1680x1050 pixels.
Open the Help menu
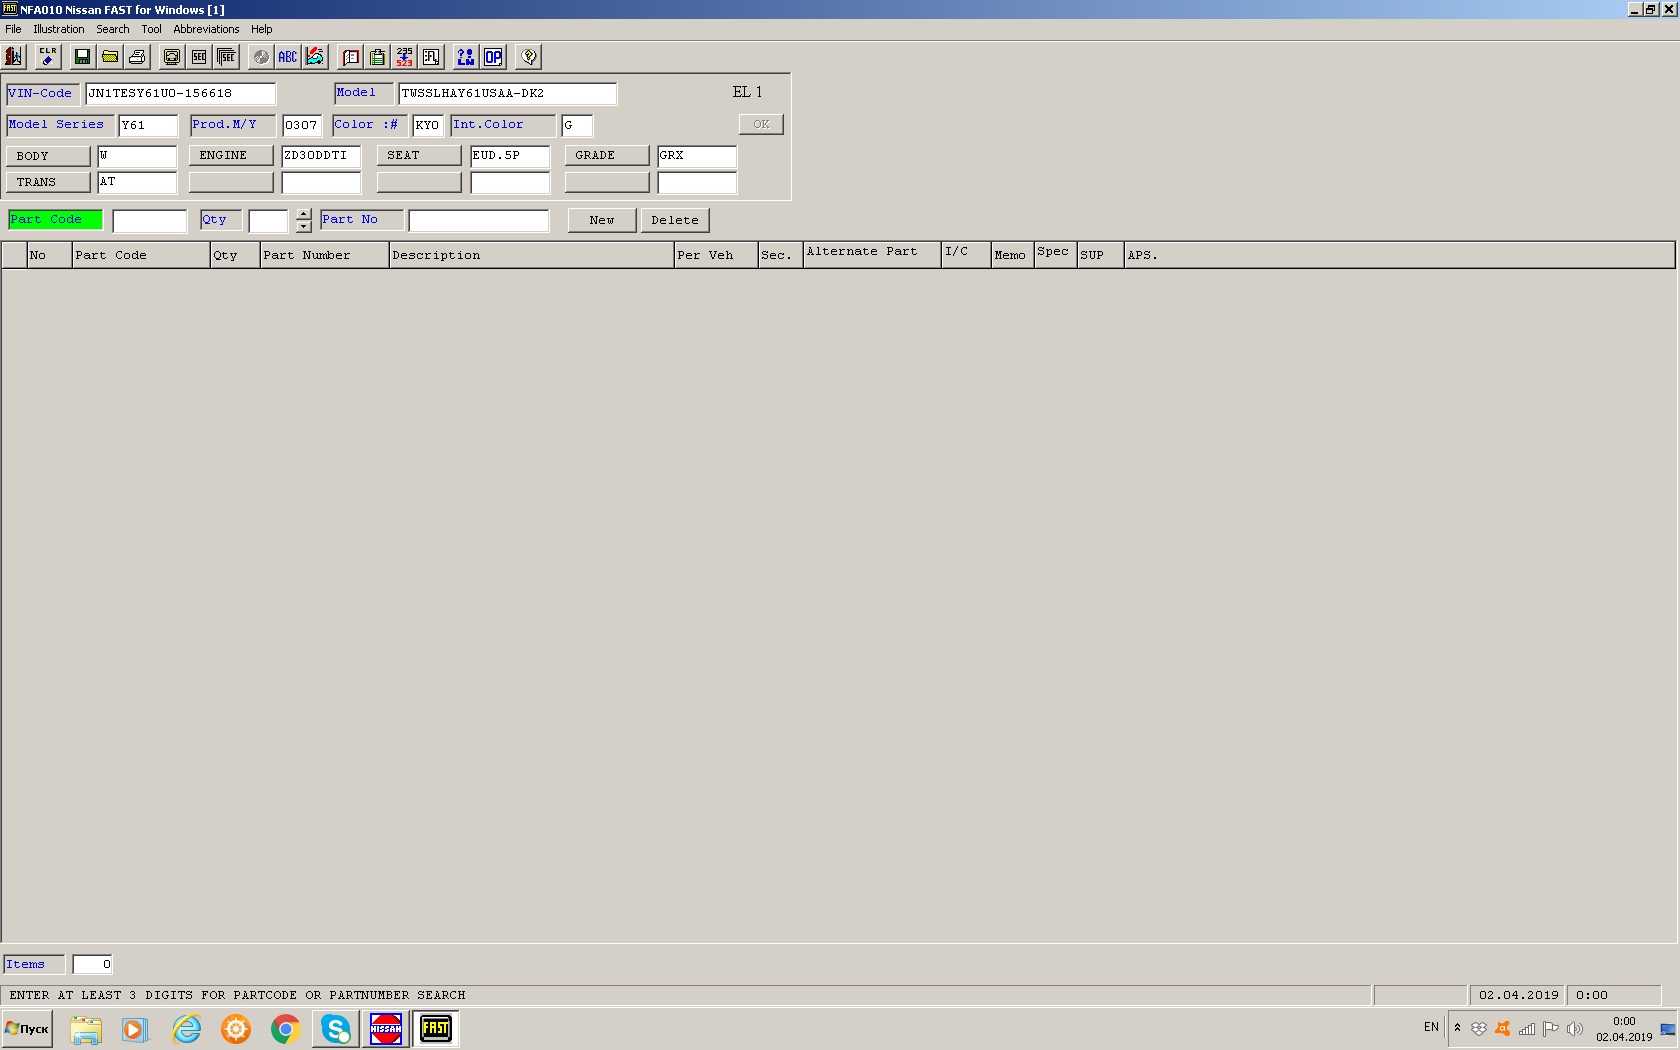click(262, 29)
